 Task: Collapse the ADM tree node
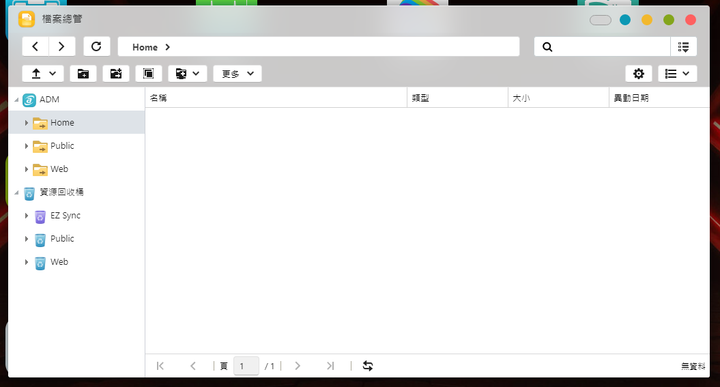coord(17,100)
